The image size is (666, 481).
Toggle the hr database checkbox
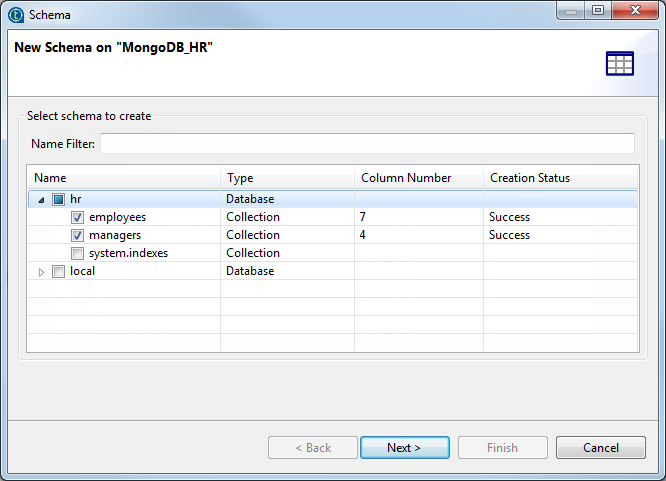click(58, 199)
